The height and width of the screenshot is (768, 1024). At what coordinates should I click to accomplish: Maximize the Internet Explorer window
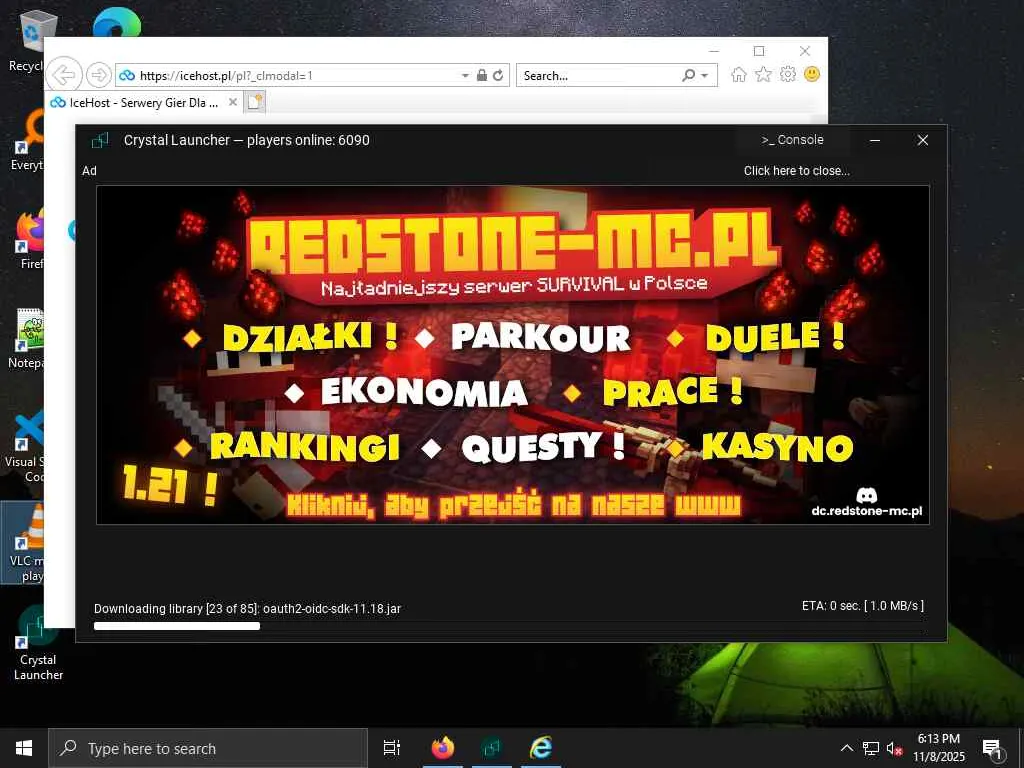point(759,51)
